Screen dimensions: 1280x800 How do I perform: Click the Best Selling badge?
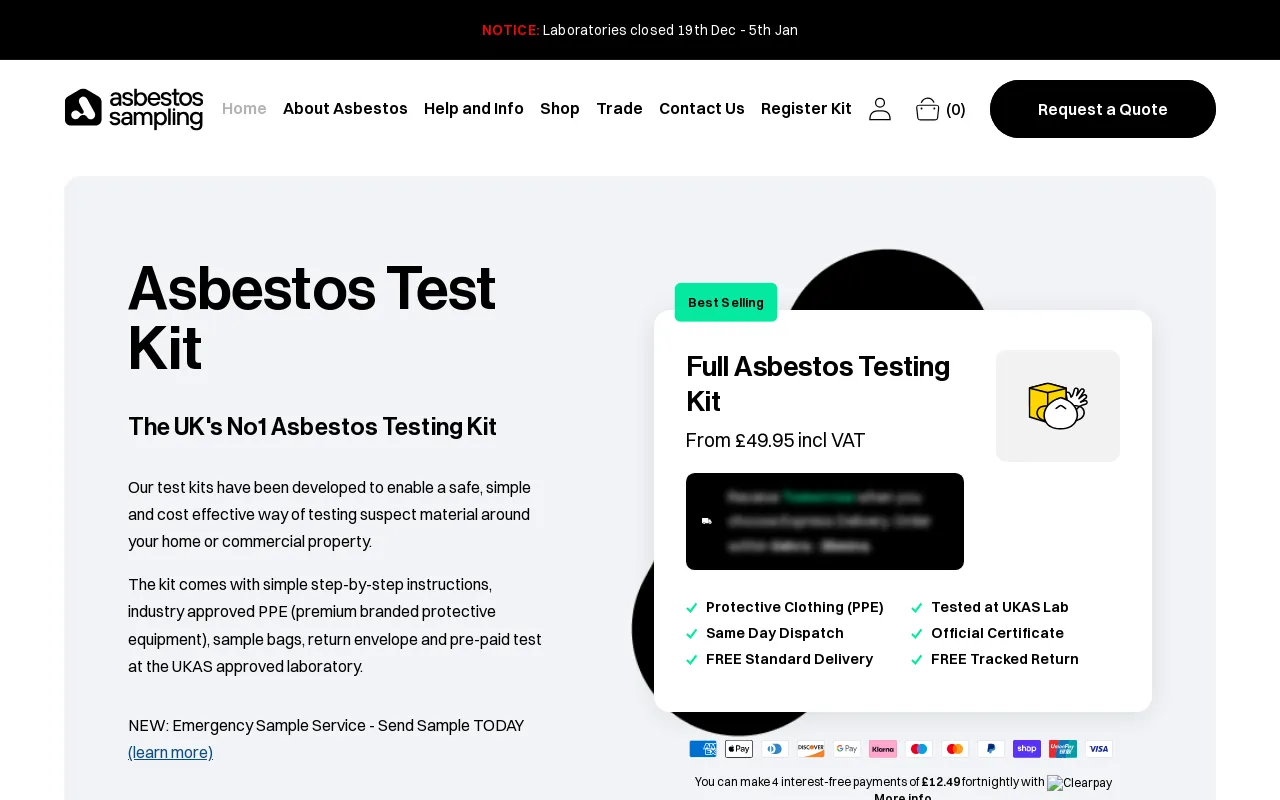click(725, 302)
